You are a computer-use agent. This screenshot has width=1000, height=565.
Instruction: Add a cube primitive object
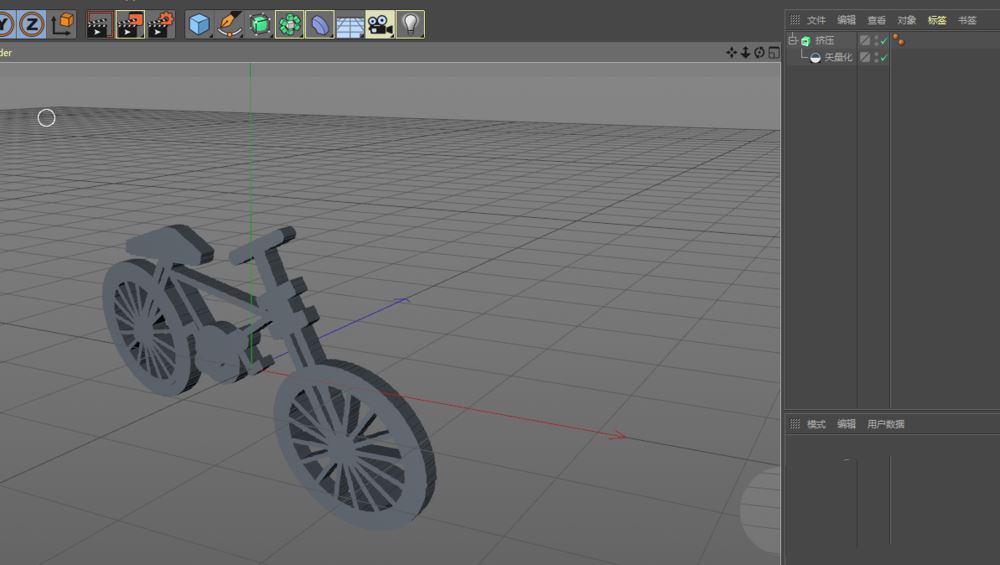point(200,24)
